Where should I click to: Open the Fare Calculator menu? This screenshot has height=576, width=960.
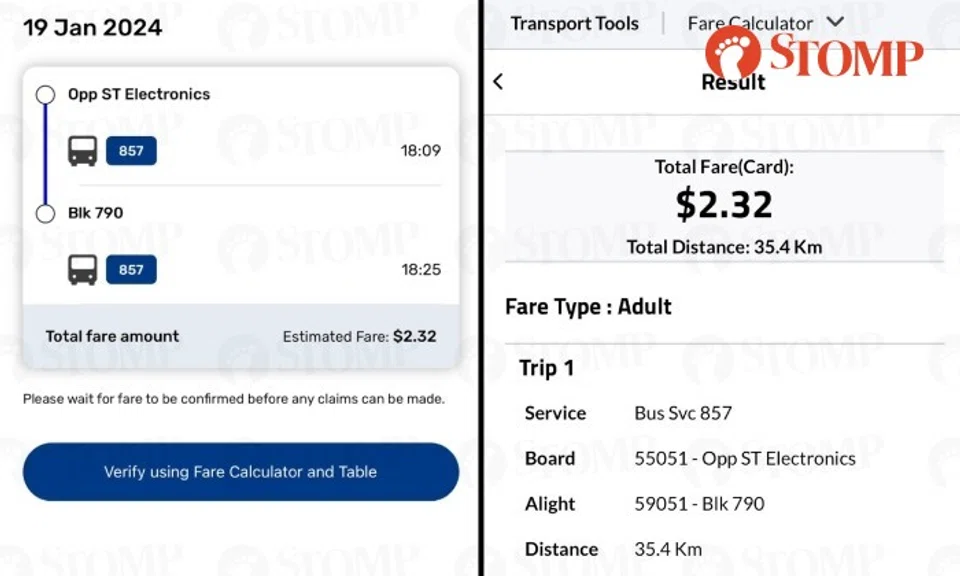click(x=750, y=23)
